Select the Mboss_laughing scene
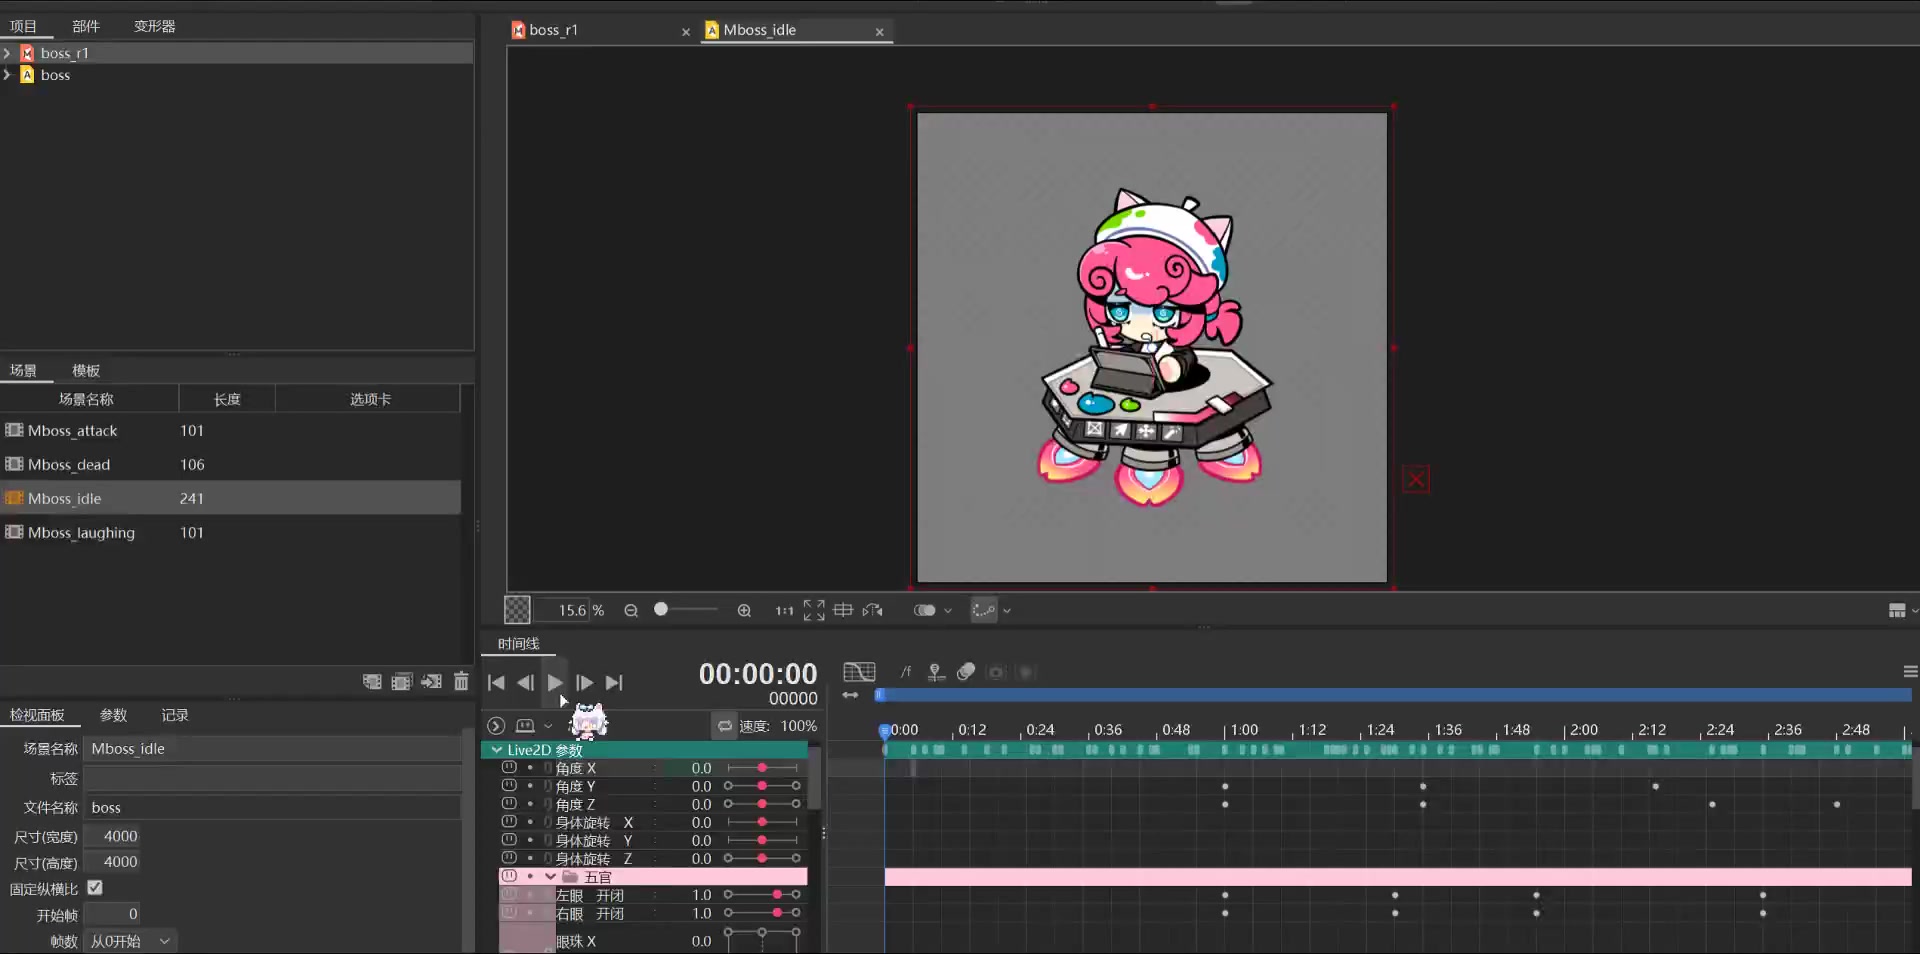This screenshot has height=954, width=1920. (x=81, y=533)
